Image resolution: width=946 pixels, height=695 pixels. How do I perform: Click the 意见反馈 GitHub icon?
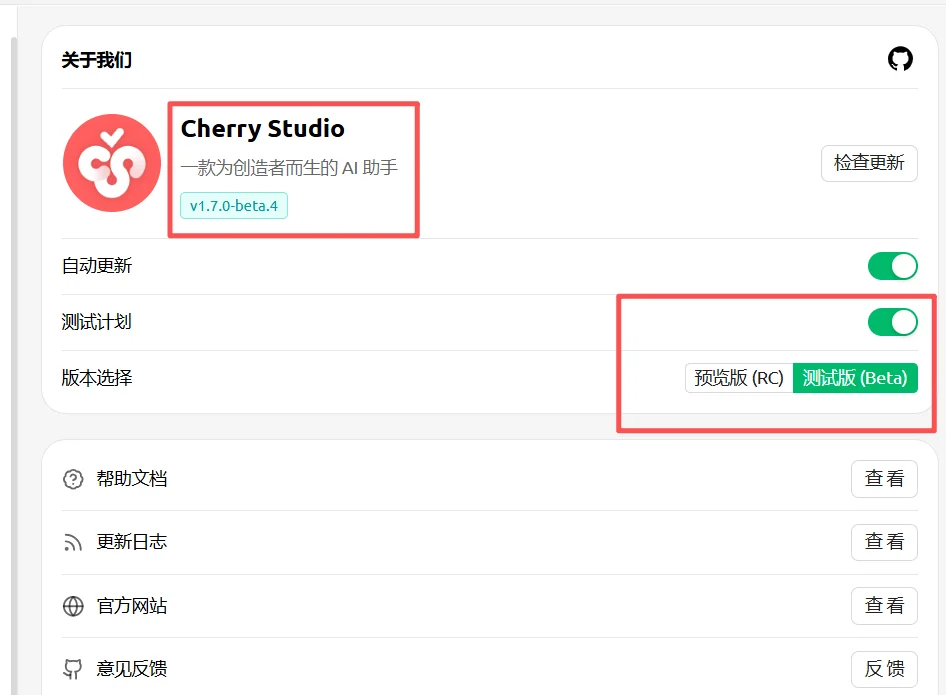click(x=73, y=669)
